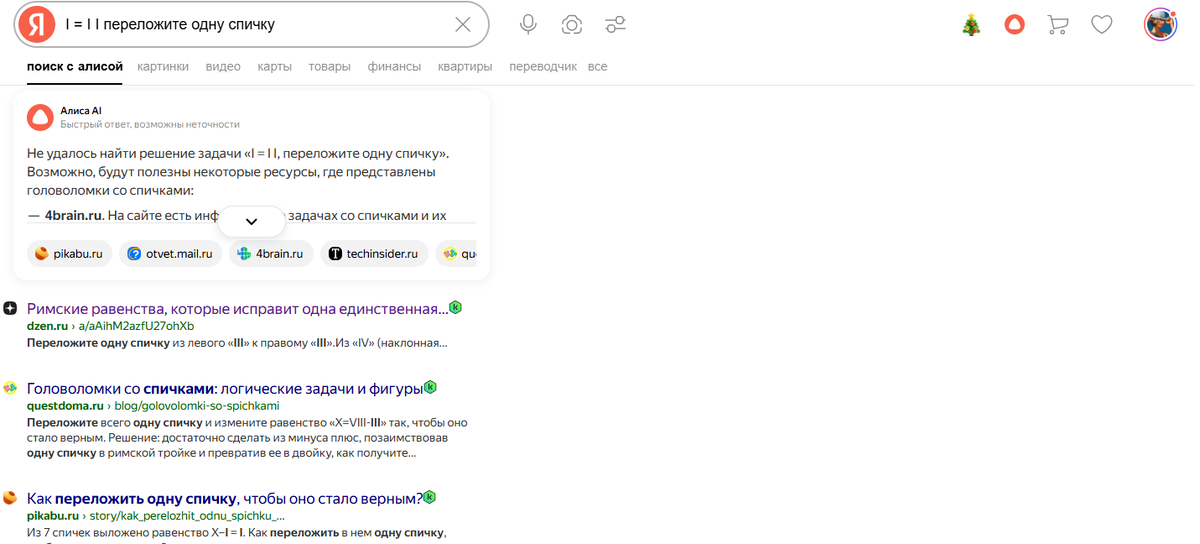Open dzen.ru result URL link
Viewport: 1200px width, 544px height.
click(x=110, y=326)
